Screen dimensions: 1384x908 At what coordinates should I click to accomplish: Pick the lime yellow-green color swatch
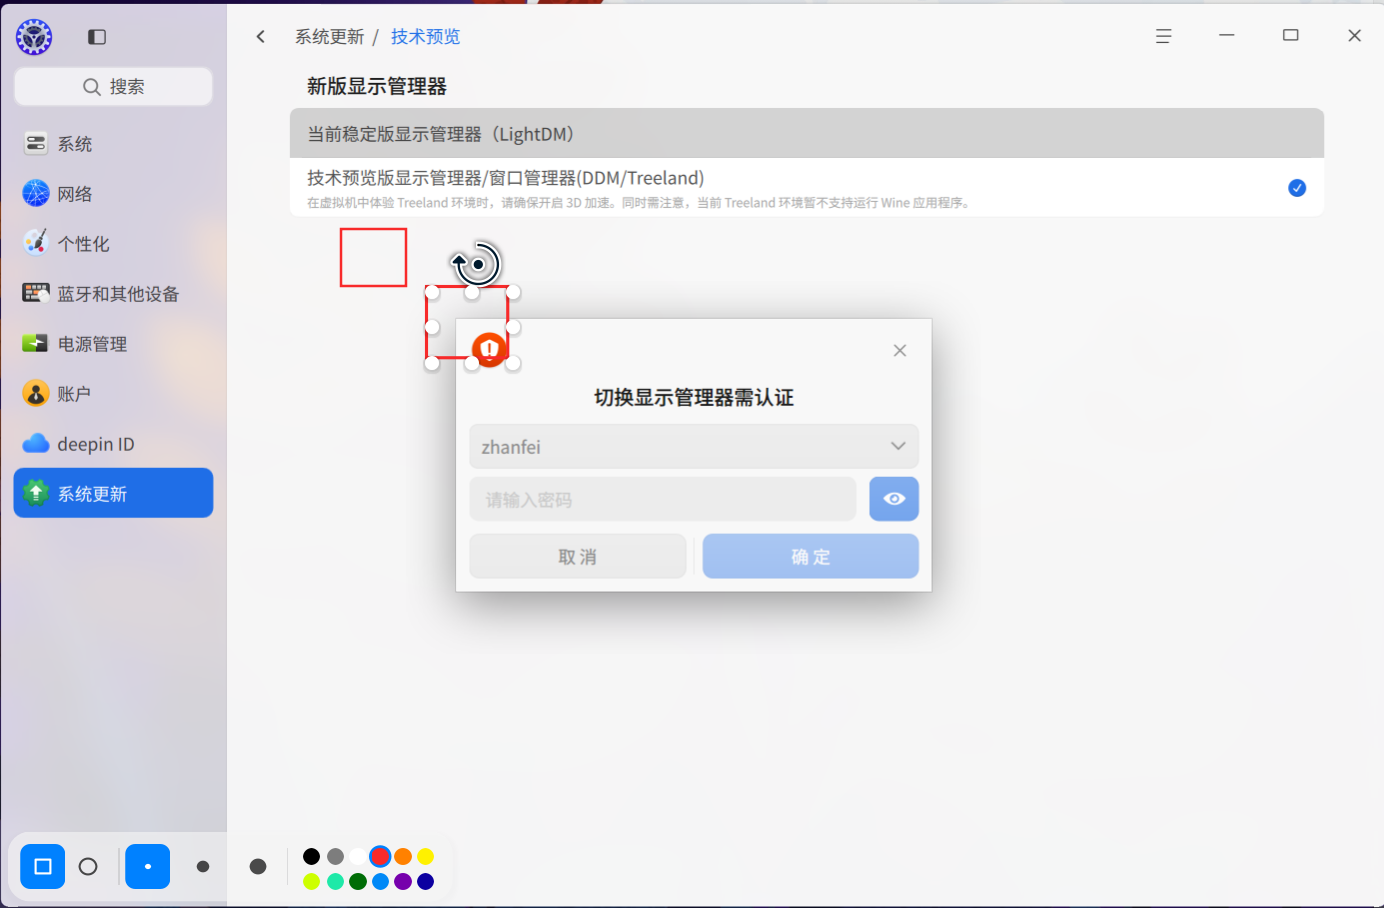312,881
